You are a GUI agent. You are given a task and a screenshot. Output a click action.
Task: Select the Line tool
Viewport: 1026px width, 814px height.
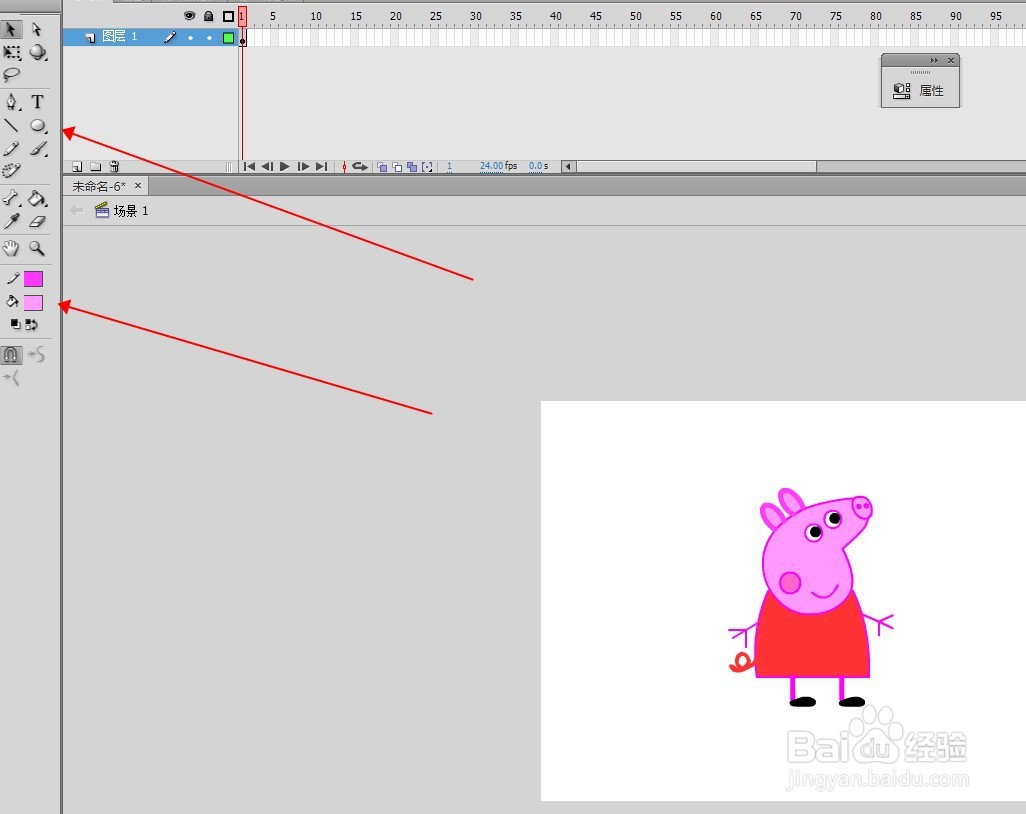(11, 125)
